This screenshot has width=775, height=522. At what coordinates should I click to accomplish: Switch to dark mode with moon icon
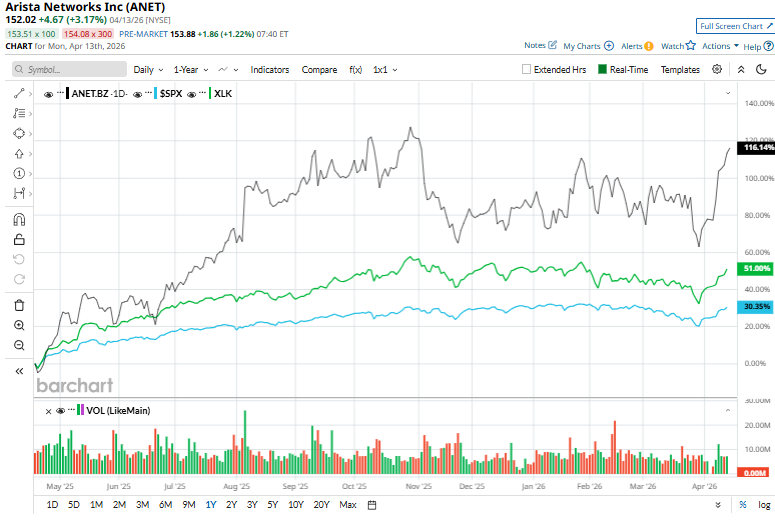(x=741, y=70)
